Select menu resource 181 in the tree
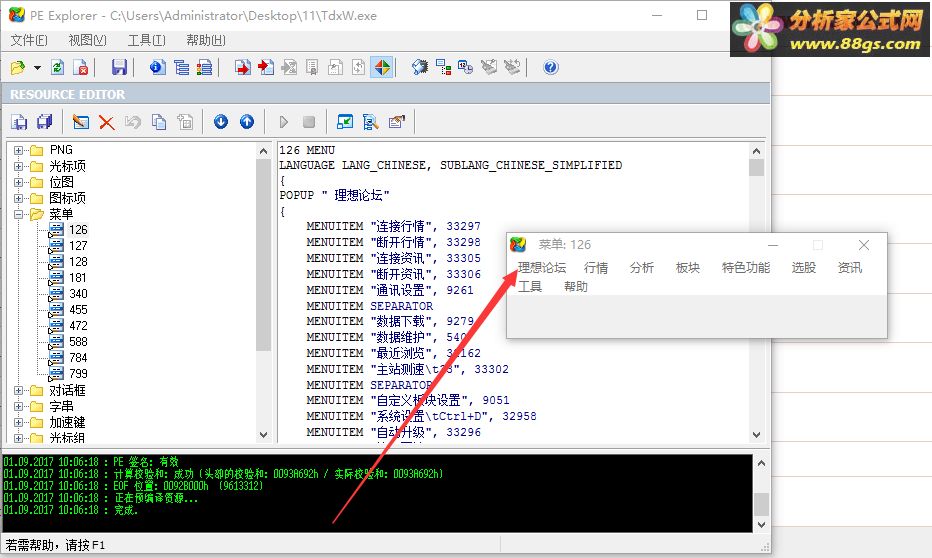Image resolution: width=932 pixels, height=558 pixels. point(78,278)
